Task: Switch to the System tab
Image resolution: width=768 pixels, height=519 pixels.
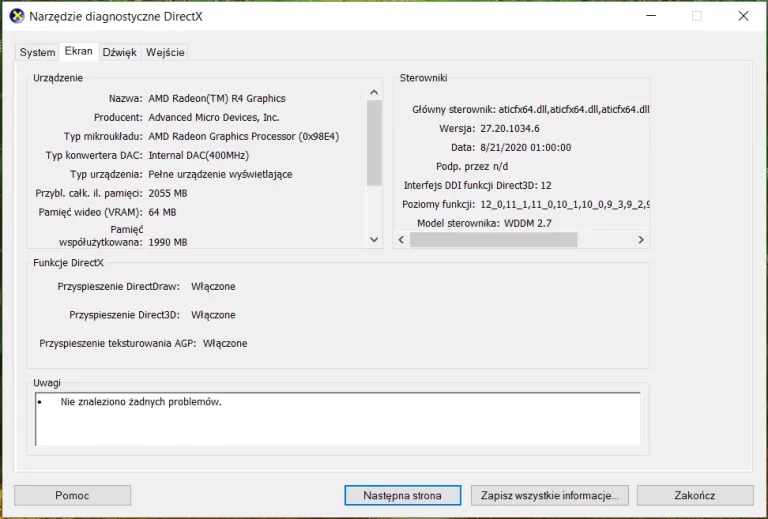Action: coord(37,52)
